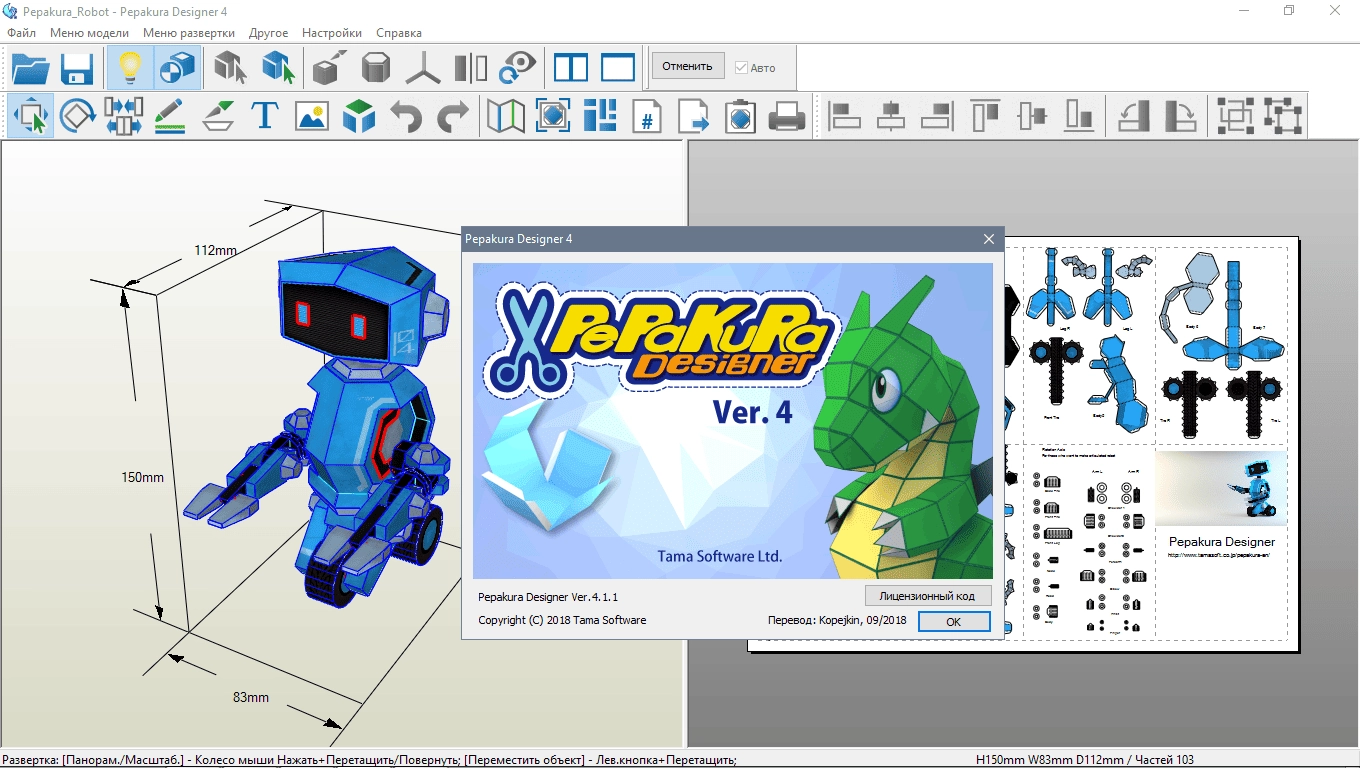1360x768 pixels.
Task: Click the clipboard with blue diamond icon
Action: click(740, 116)
